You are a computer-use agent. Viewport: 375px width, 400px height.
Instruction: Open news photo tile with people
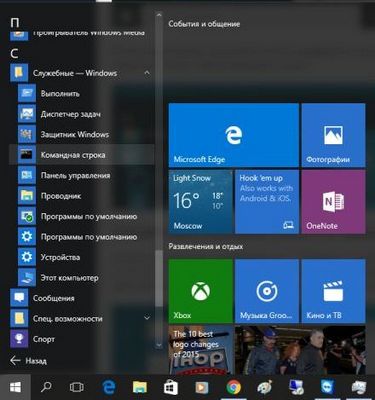click(x=300, y=350)
